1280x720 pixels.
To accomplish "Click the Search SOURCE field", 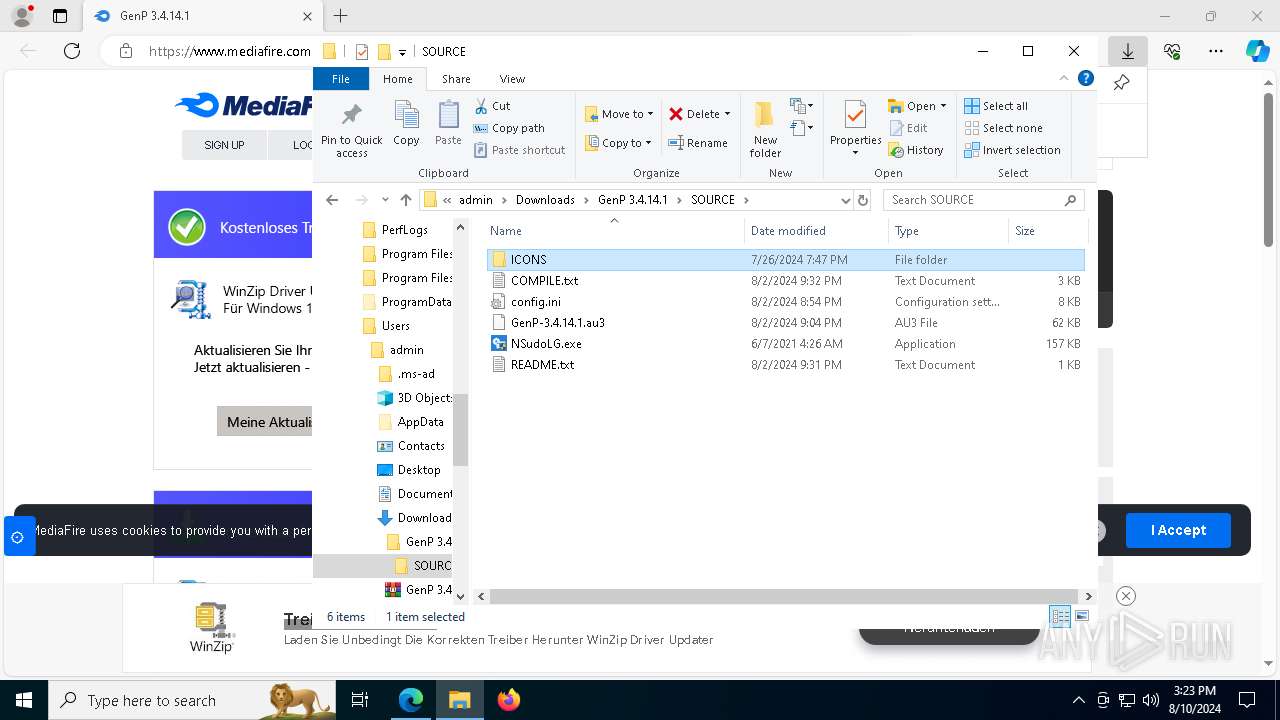I will coord(983,200).
